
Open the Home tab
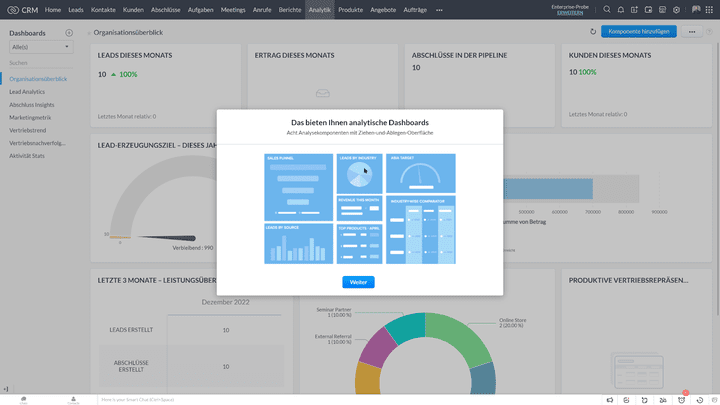(x=53, y=10)
